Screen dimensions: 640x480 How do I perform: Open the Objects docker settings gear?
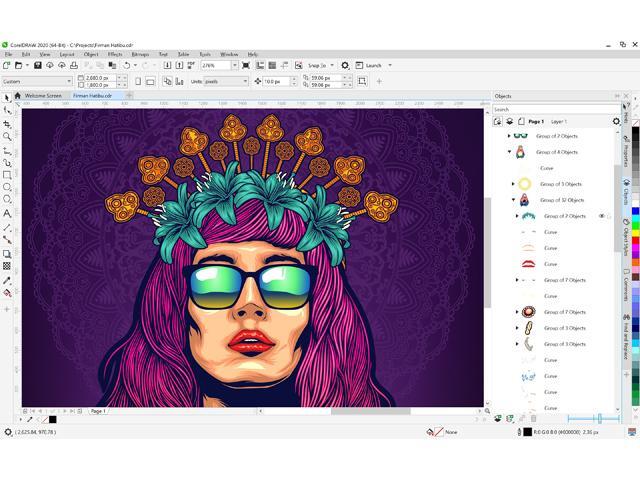tap(616, 121)
